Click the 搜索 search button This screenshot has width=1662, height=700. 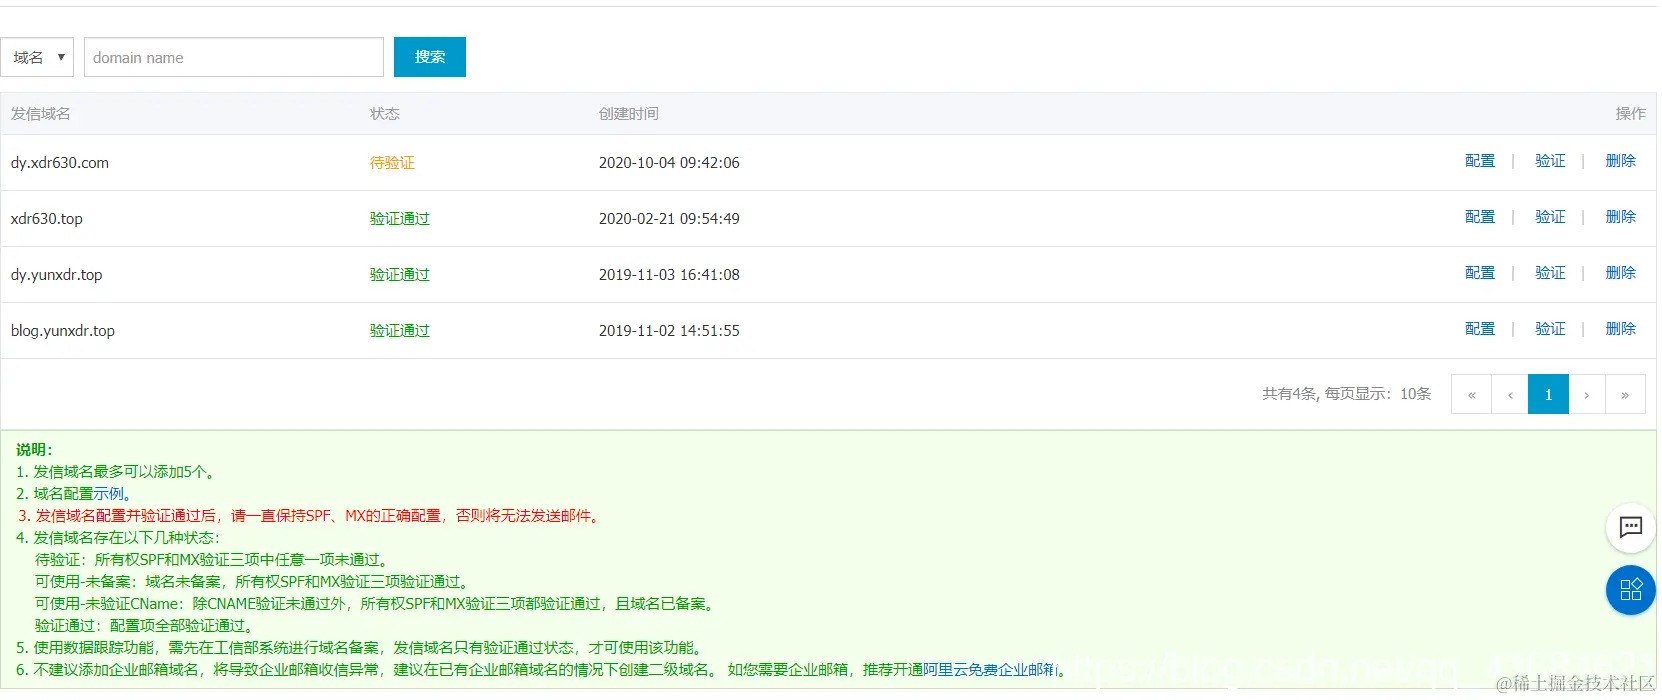pyautogui.click(x=430, y=57)
